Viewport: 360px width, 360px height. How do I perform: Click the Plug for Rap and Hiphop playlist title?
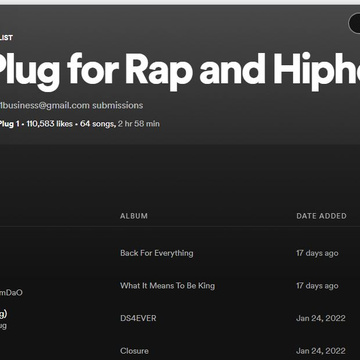click(x=178, y=71)
